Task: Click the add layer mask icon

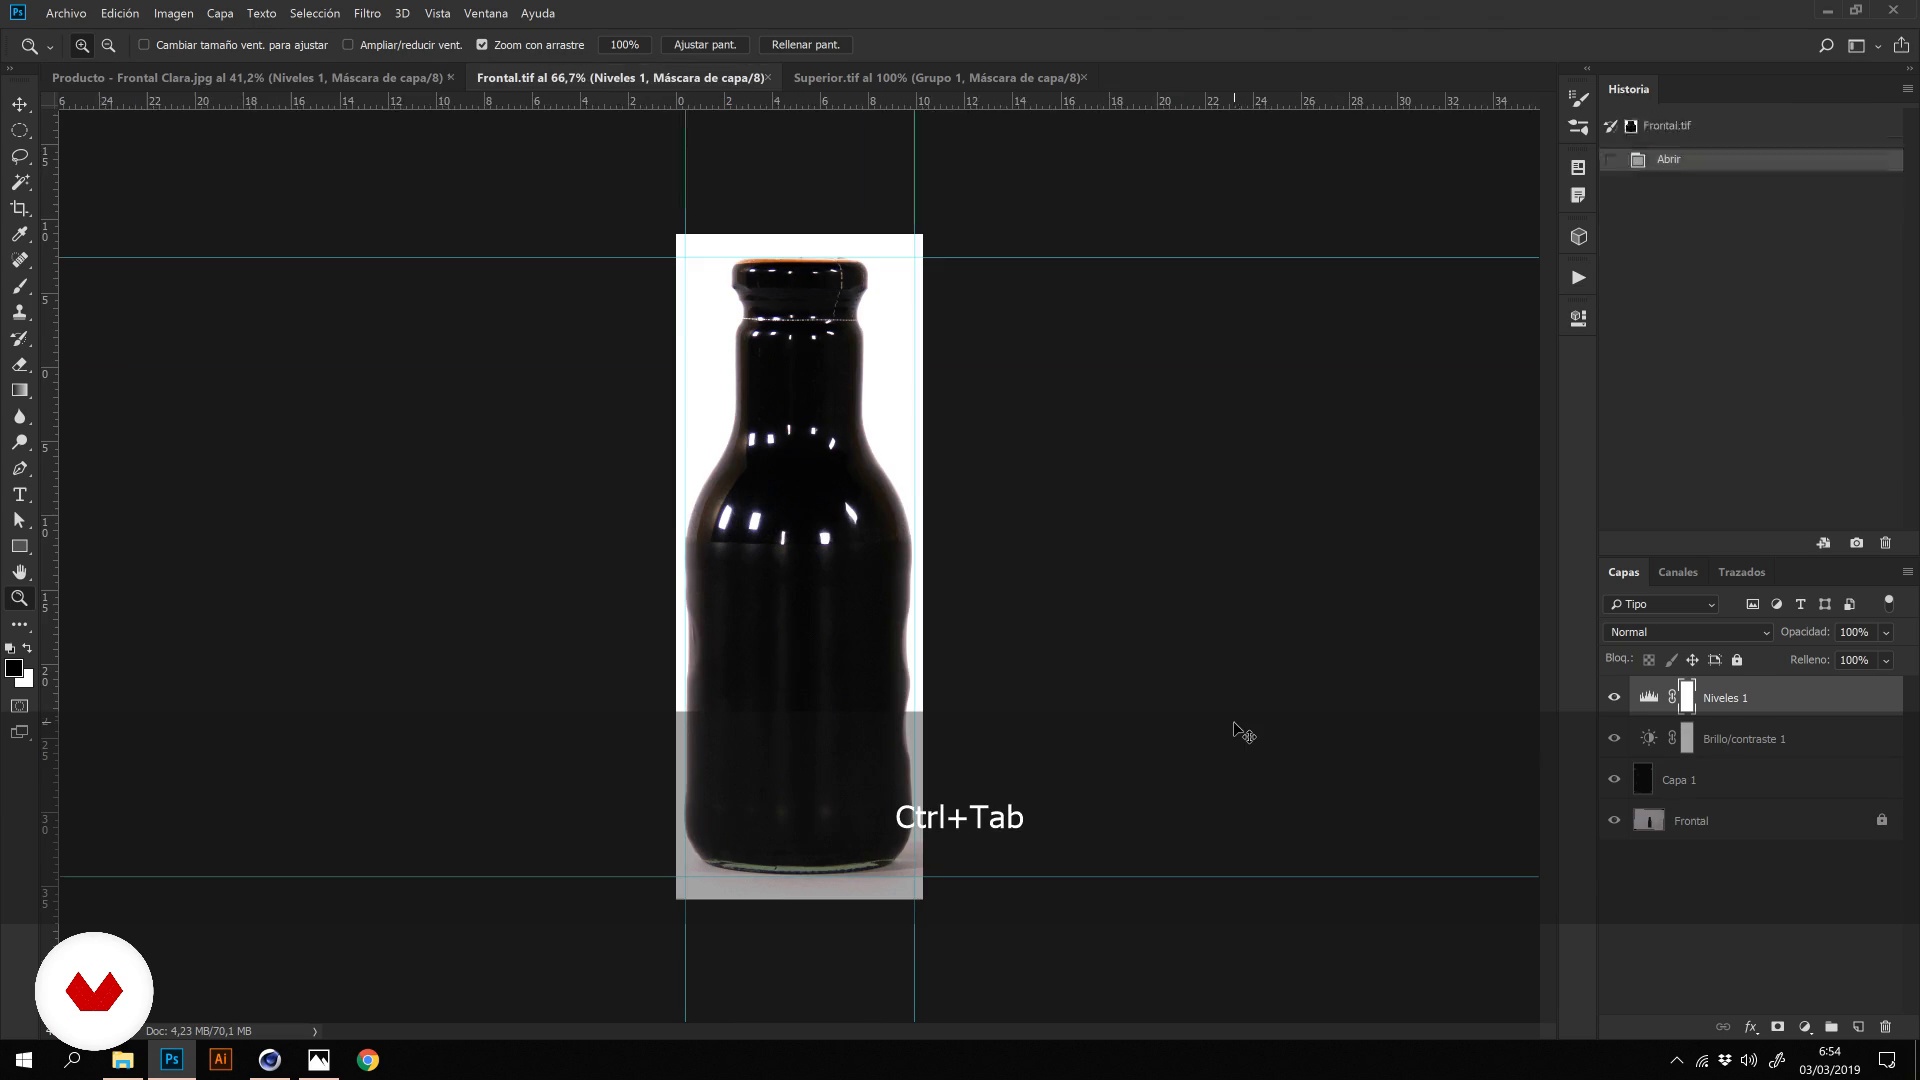Action: (1777, 1027)
